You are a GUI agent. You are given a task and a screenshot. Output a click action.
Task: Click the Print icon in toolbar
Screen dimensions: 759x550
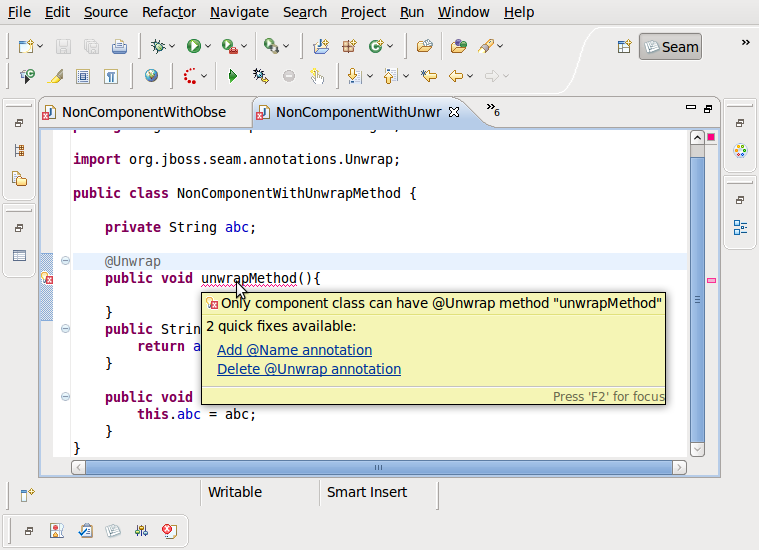coord(119,46)
